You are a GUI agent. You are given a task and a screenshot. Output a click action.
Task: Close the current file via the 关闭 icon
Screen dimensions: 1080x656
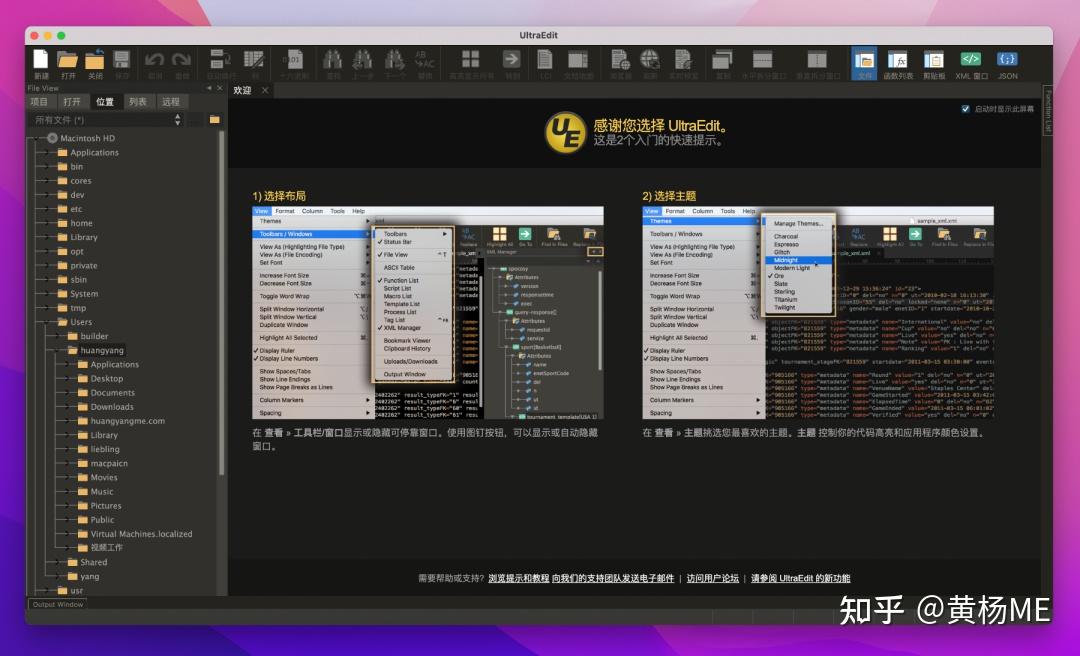point(94,60)
